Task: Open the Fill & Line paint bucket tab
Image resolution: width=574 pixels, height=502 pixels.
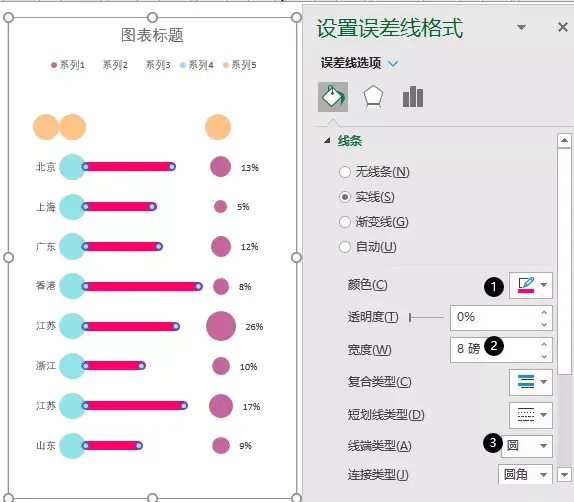Action: point(333,97)
